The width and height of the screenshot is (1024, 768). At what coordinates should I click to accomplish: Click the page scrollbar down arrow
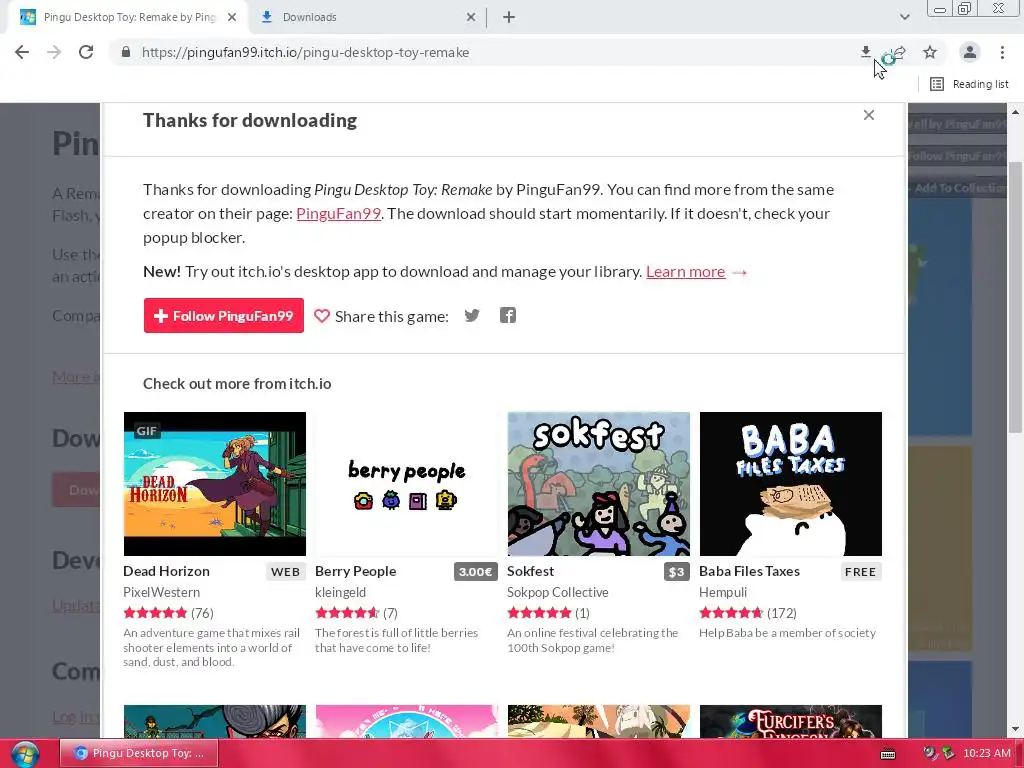click(1015, 729)
